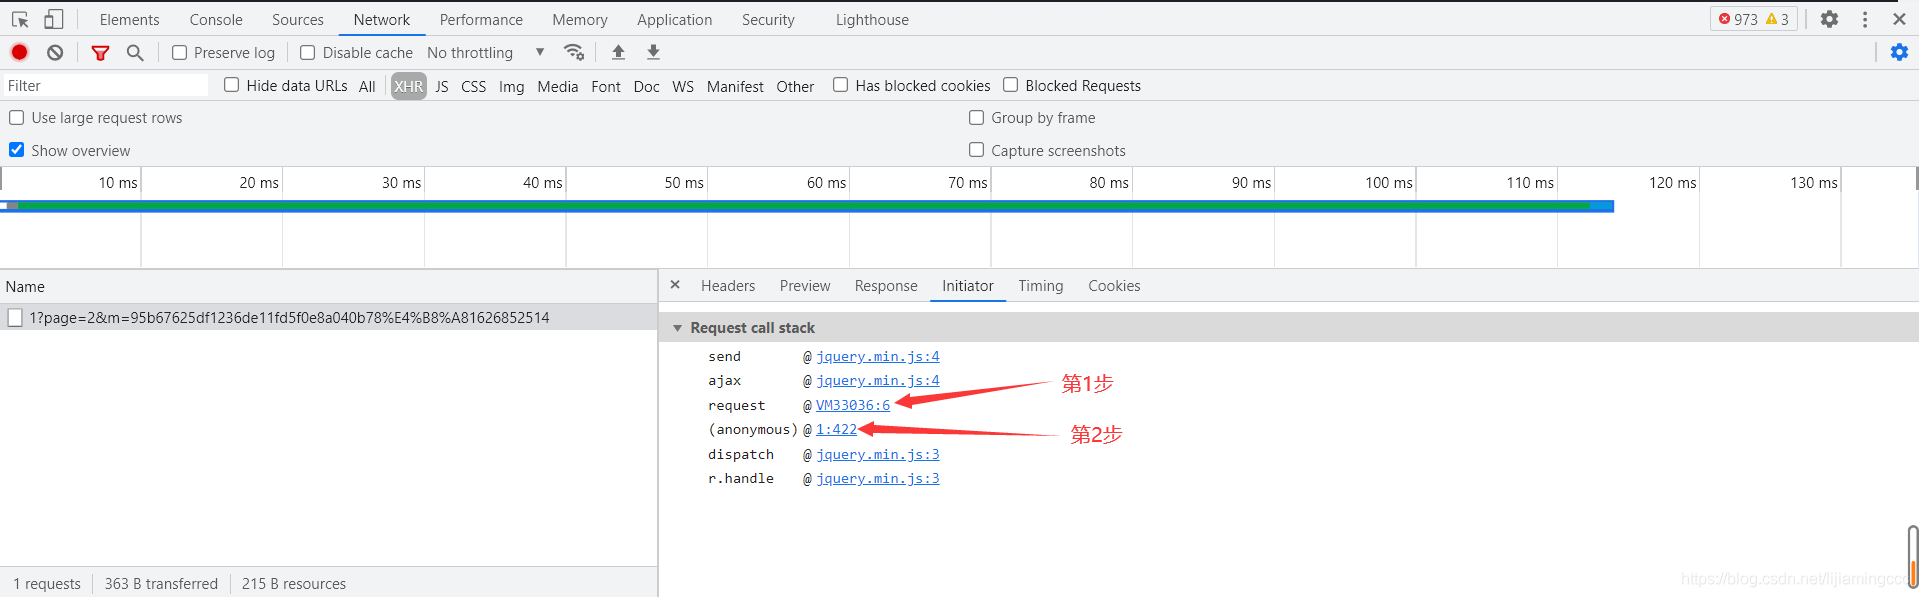This screenshot has height=597, width=1919.
Task: Open the Sources panel
Action: pyautogui.click(x=298, y=19)
